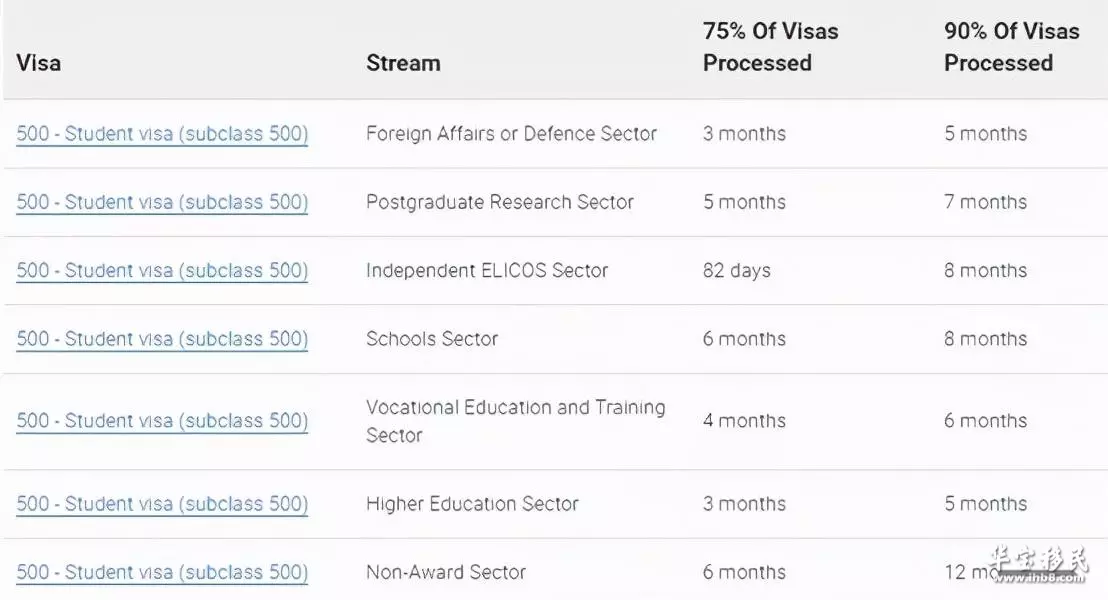Select the Independent ELICOS Sector text
This screenshot has width=1108, height=600.
487,271
